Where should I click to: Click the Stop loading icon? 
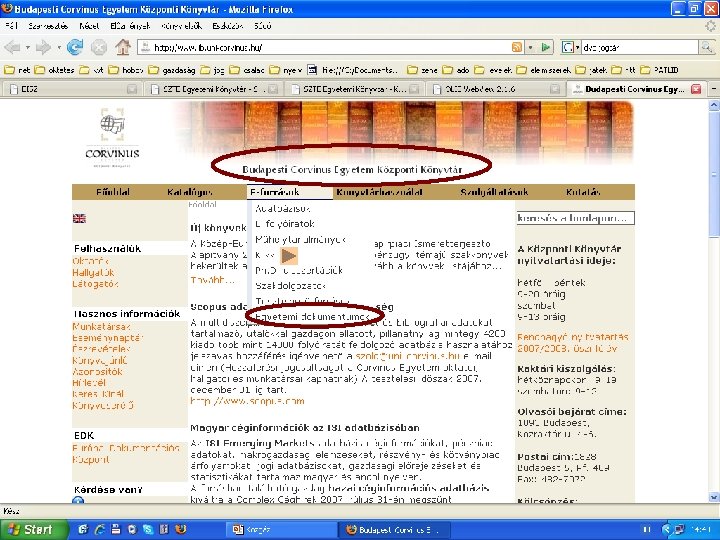click(98, 47)
